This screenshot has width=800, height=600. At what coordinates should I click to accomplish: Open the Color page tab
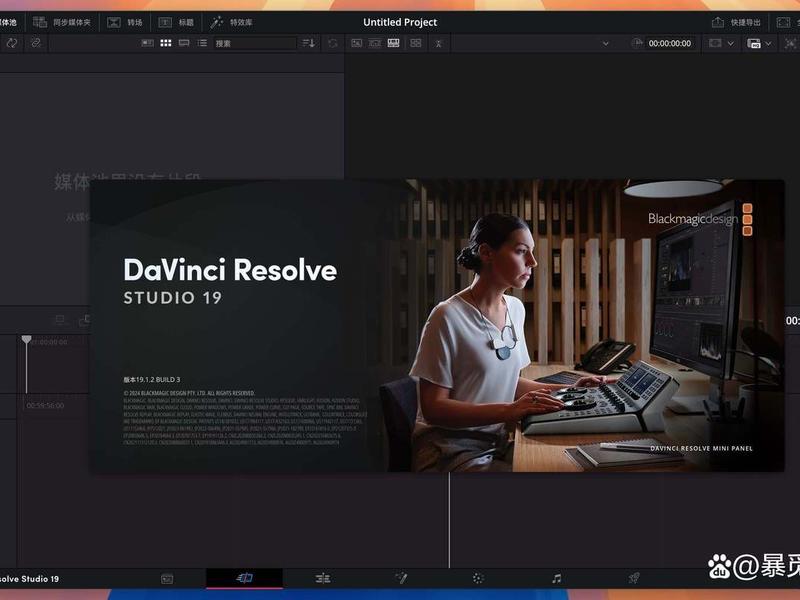[x=478, y=578]
